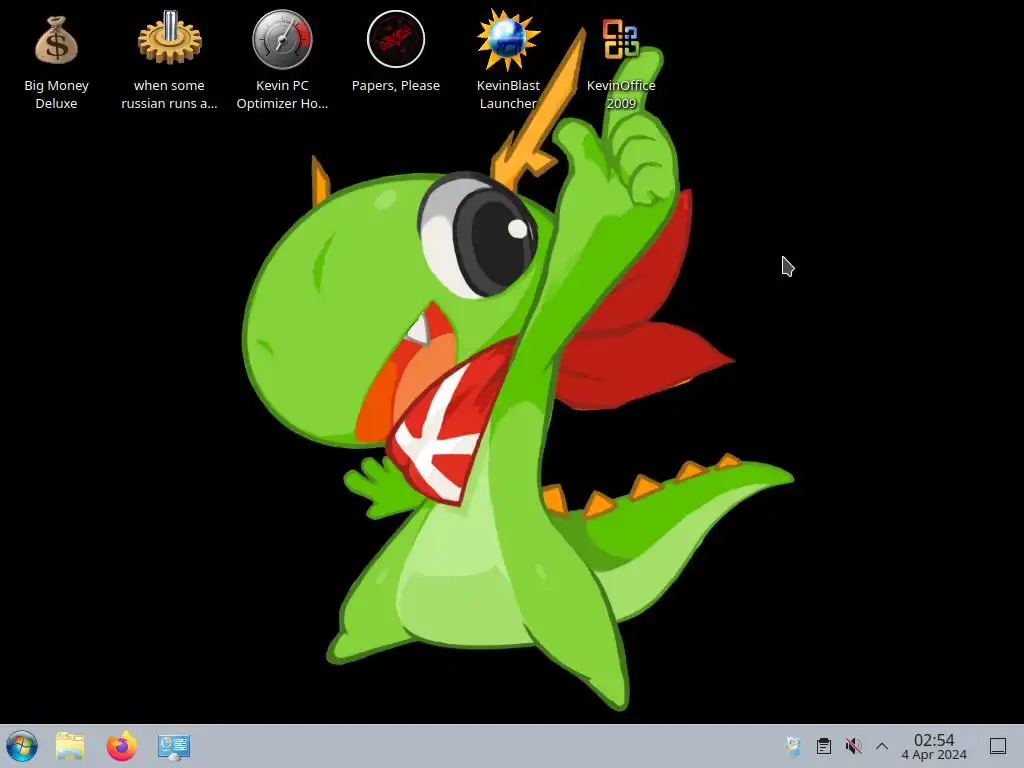Screen dimensions: 1024x768
Task: Select the gear icon labeled 'when some russian runs a...'
Action: (x=169, y=38)
